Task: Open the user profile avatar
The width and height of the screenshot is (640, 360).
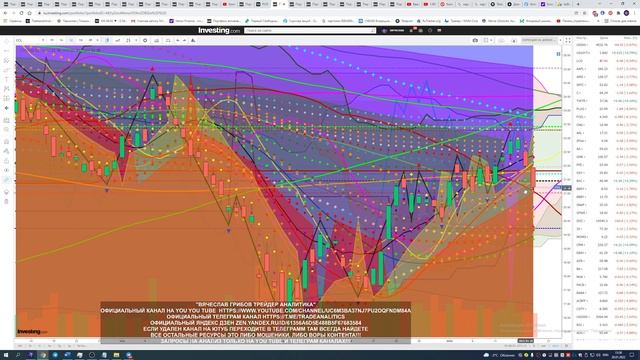Action: pos(384,31)
